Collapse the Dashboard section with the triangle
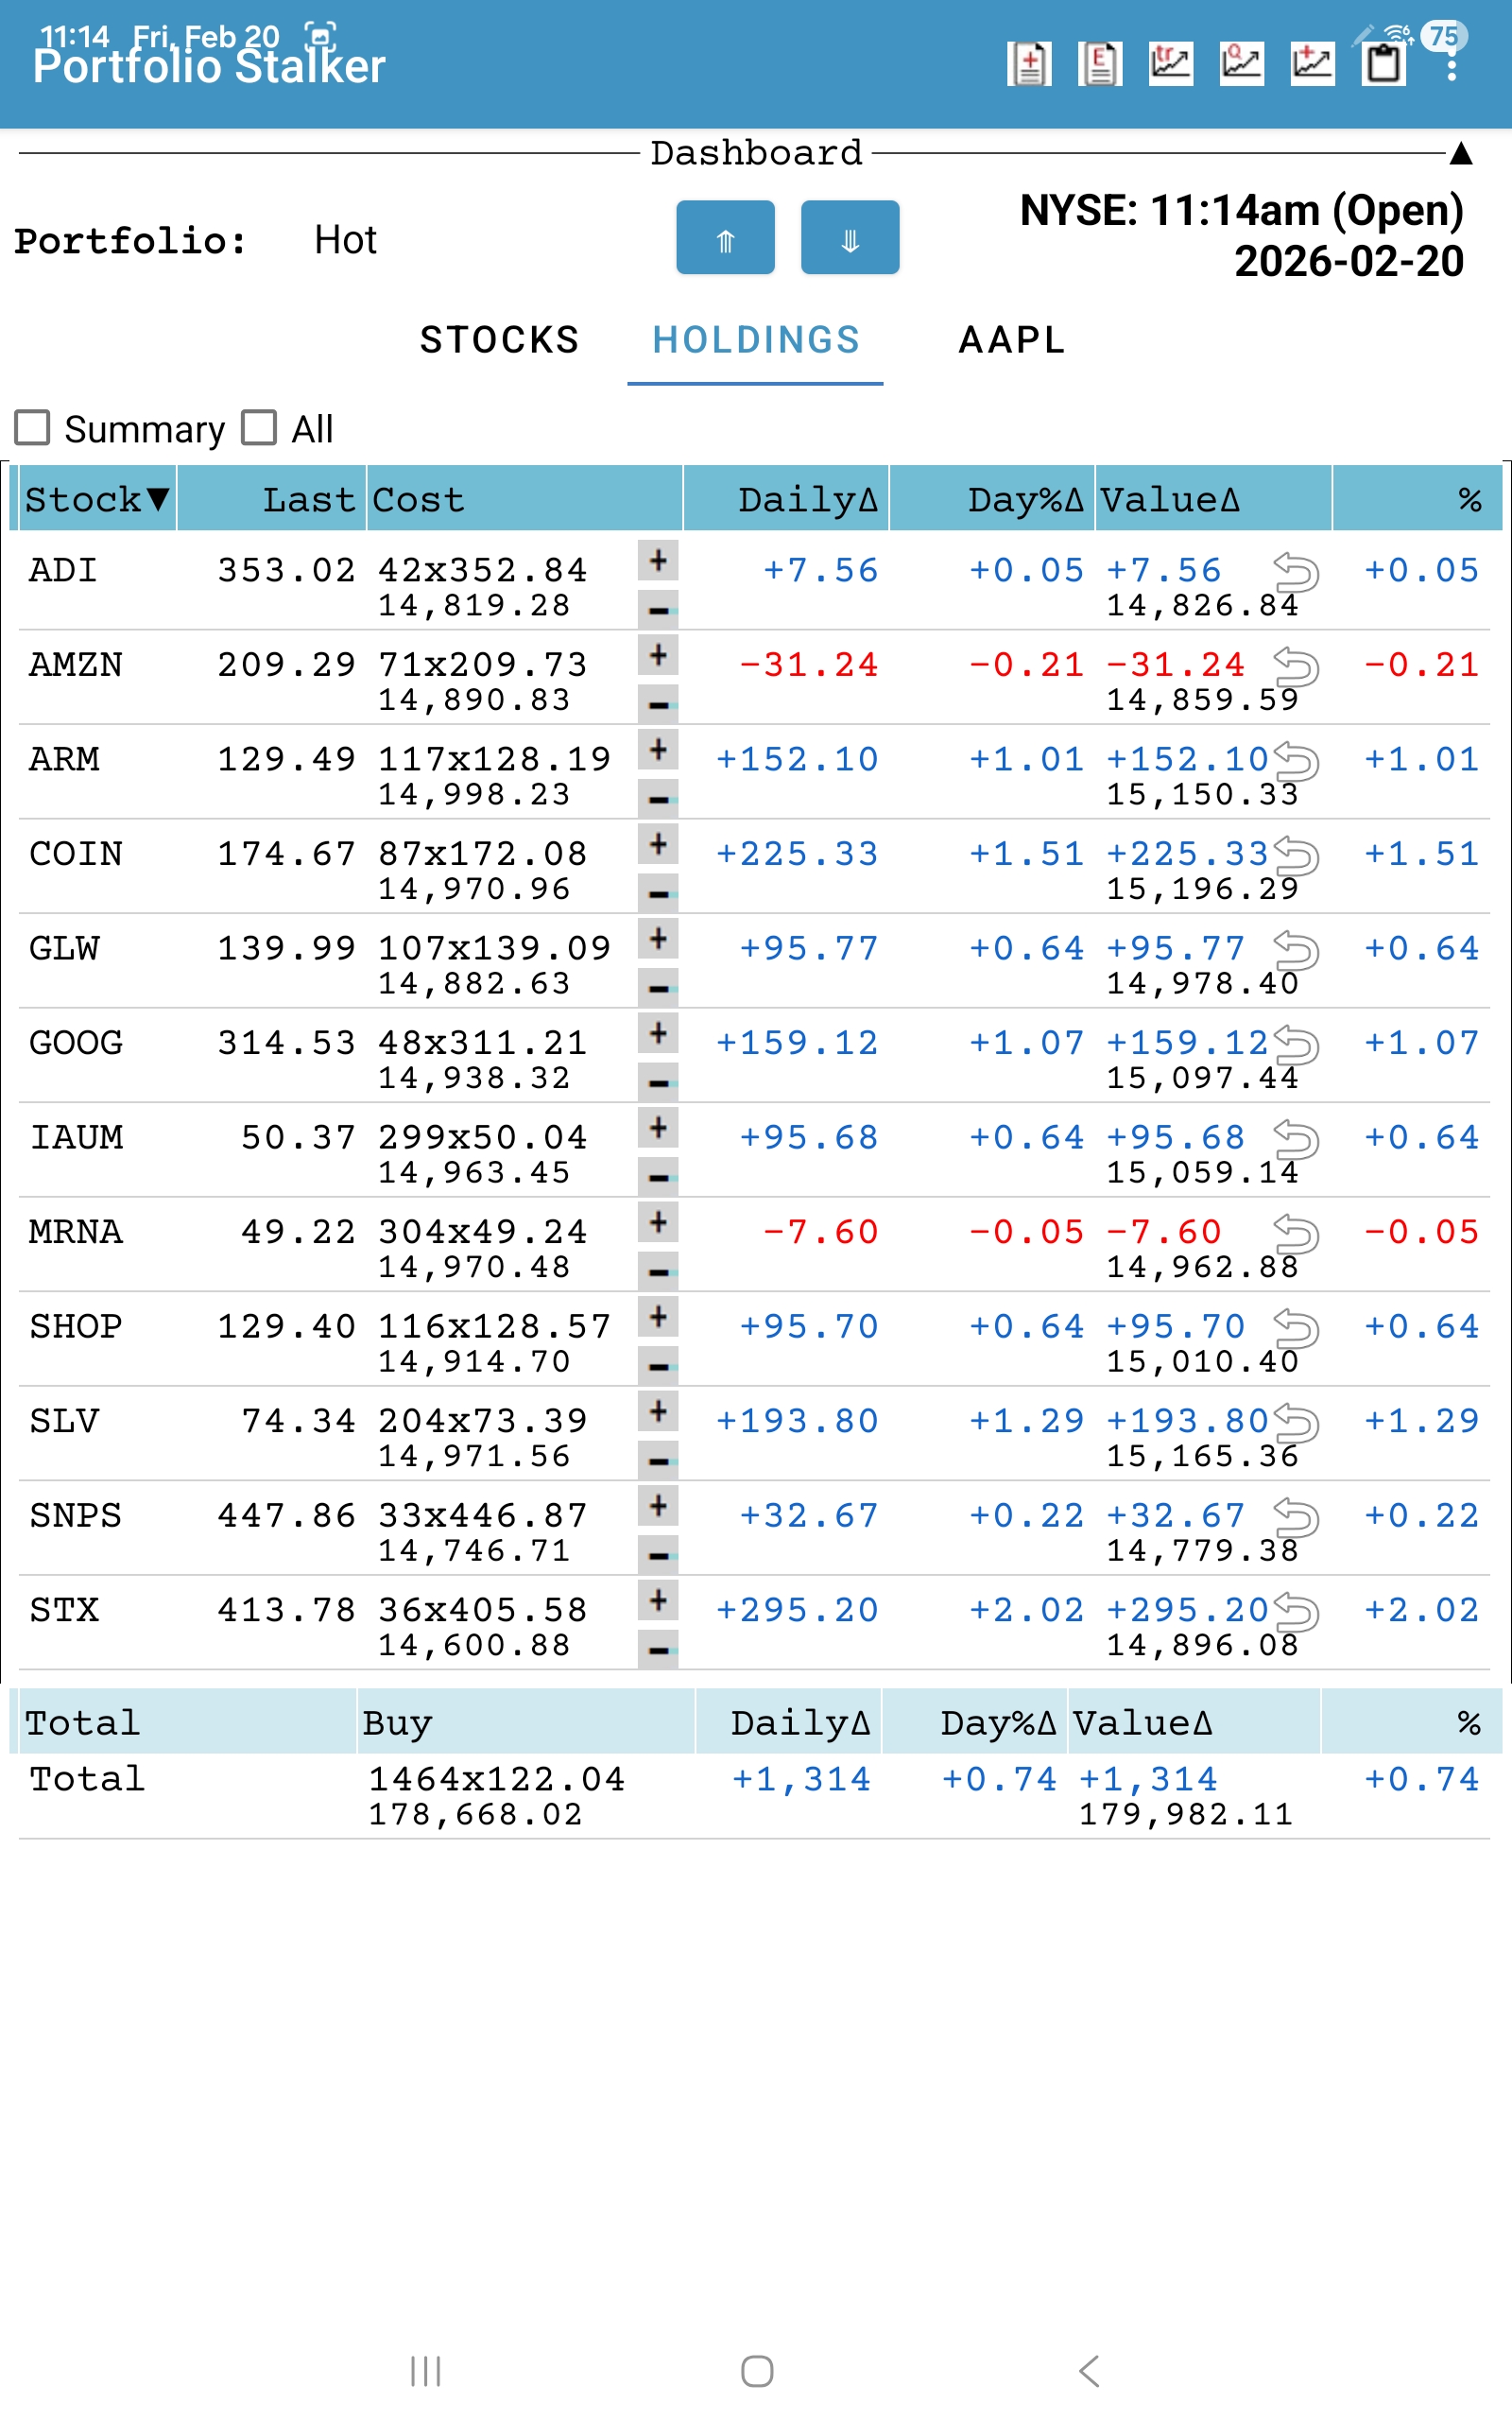This screenshot has width=1512, height=2420. point(1461,153)
